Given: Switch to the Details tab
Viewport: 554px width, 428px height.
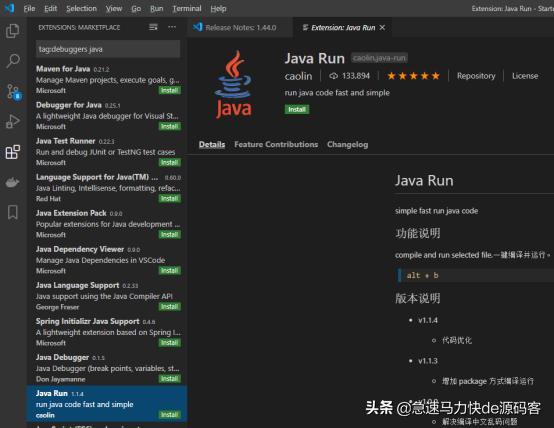Looking at the screenshot, I should coord(212,145).
